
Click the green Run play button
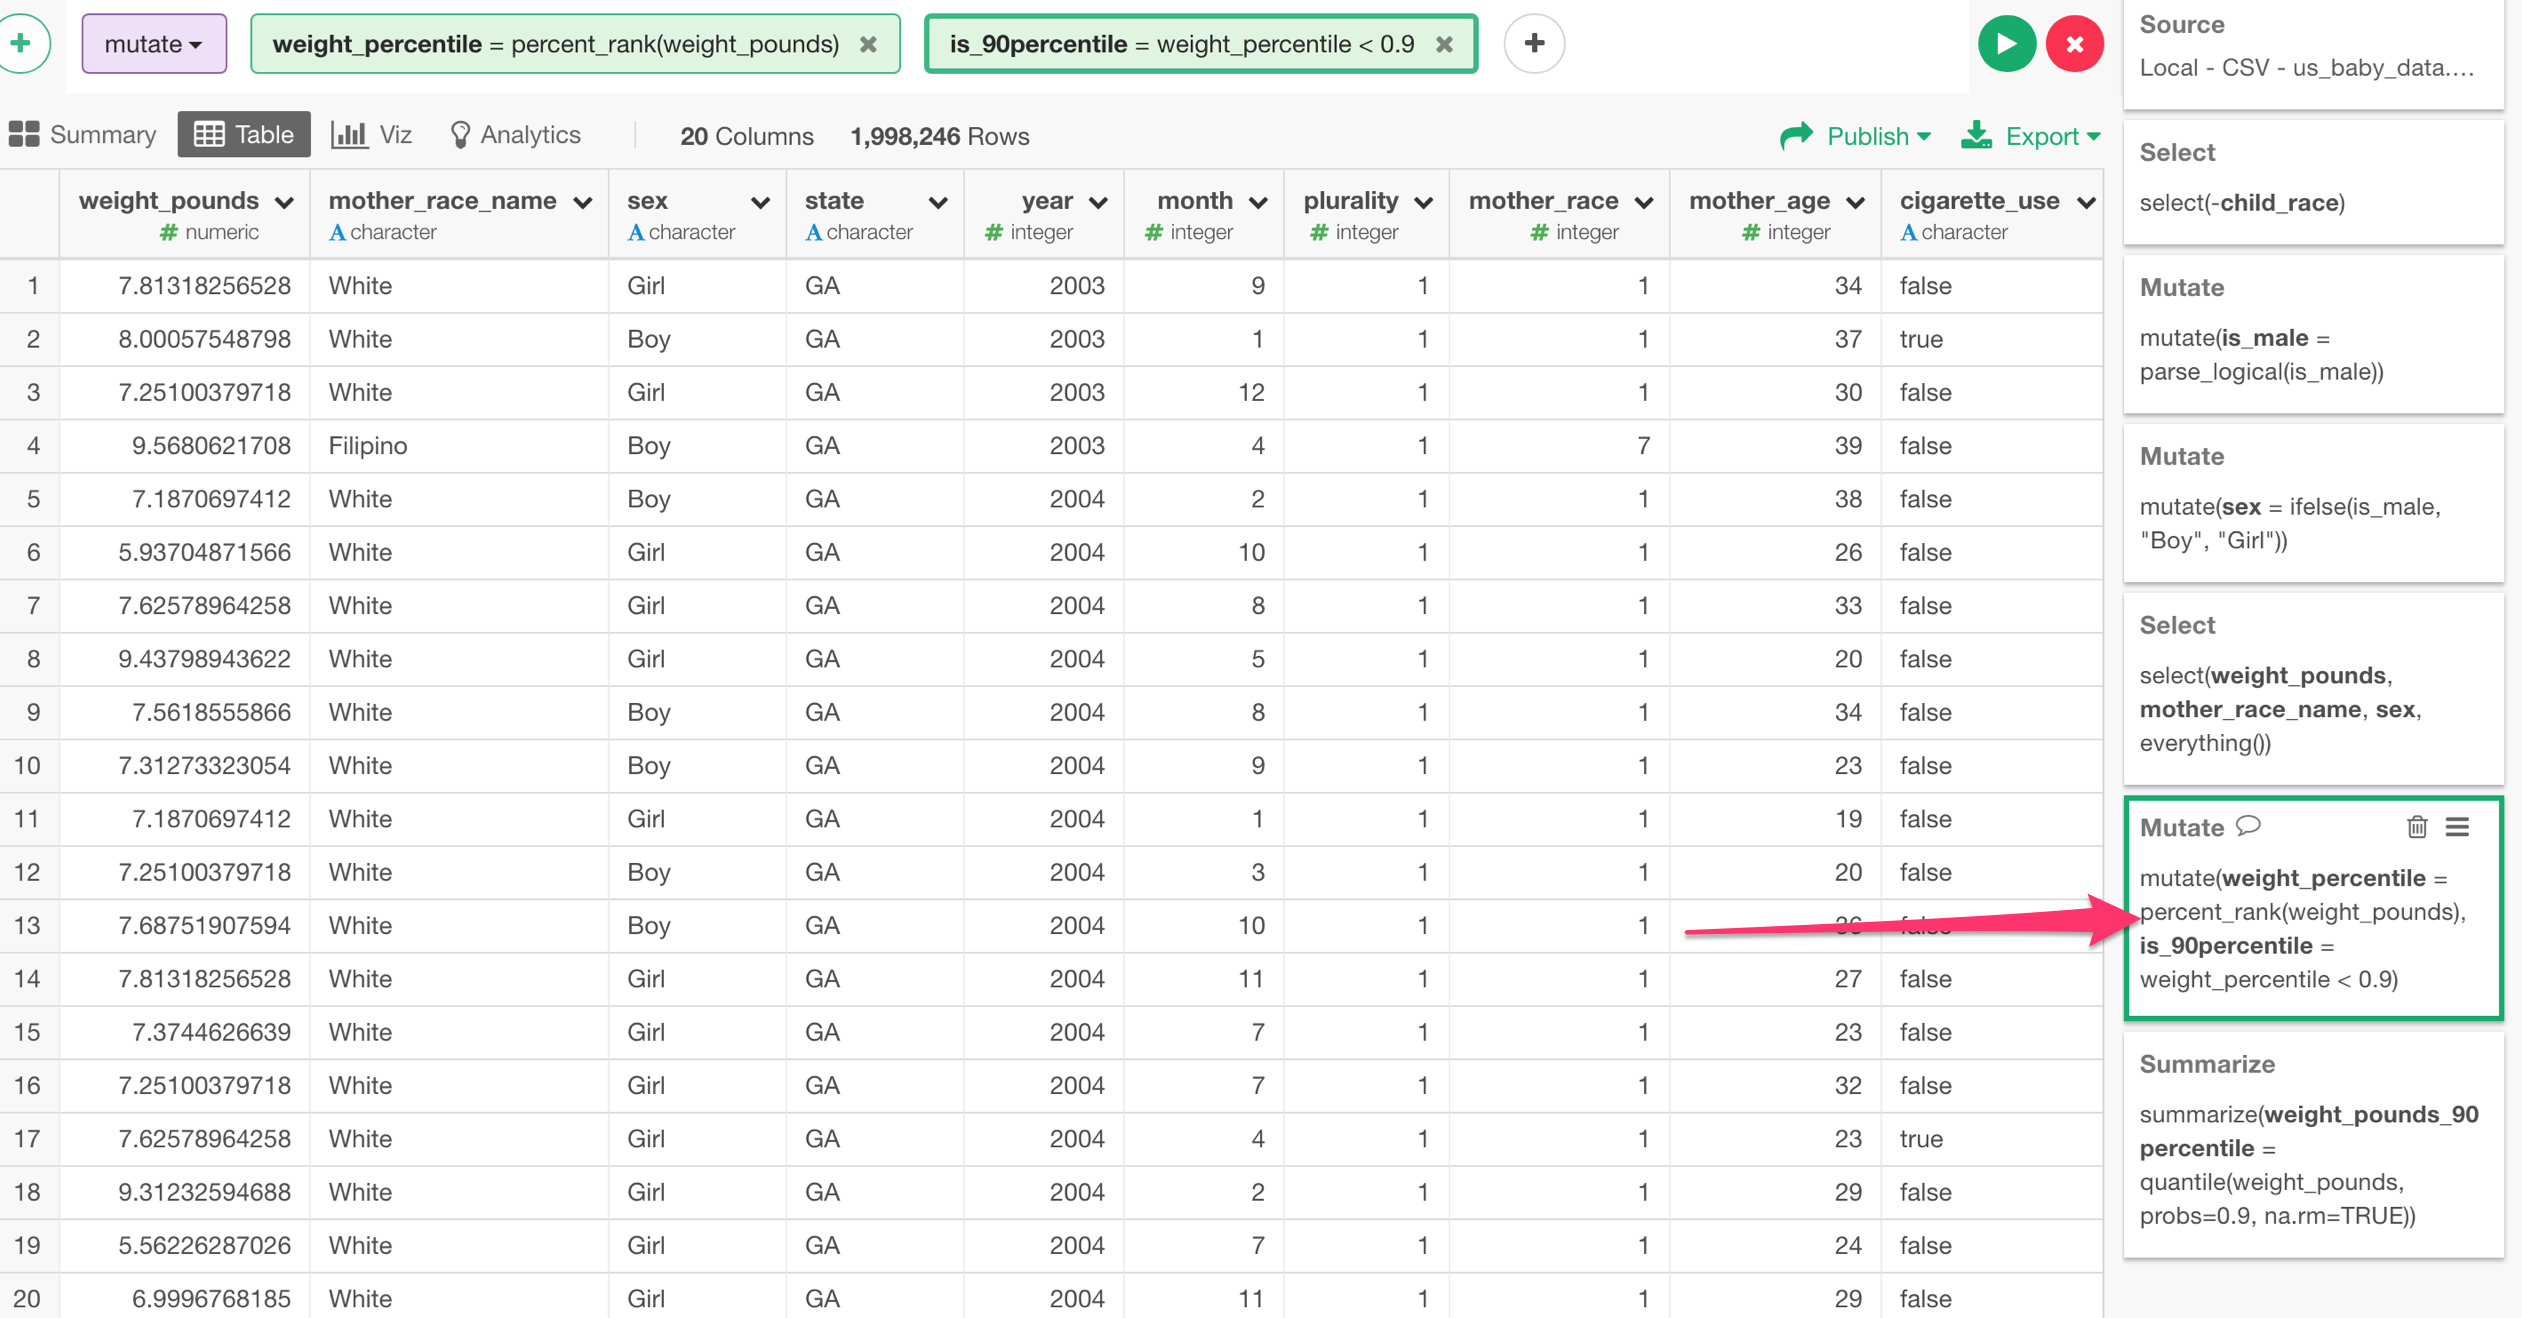[2005, 44]
